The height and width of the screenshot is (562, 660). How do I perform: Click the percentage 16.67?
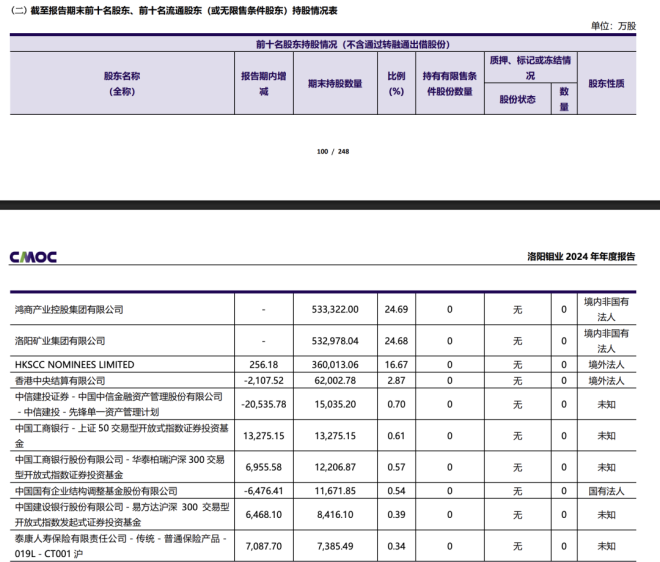396,365
